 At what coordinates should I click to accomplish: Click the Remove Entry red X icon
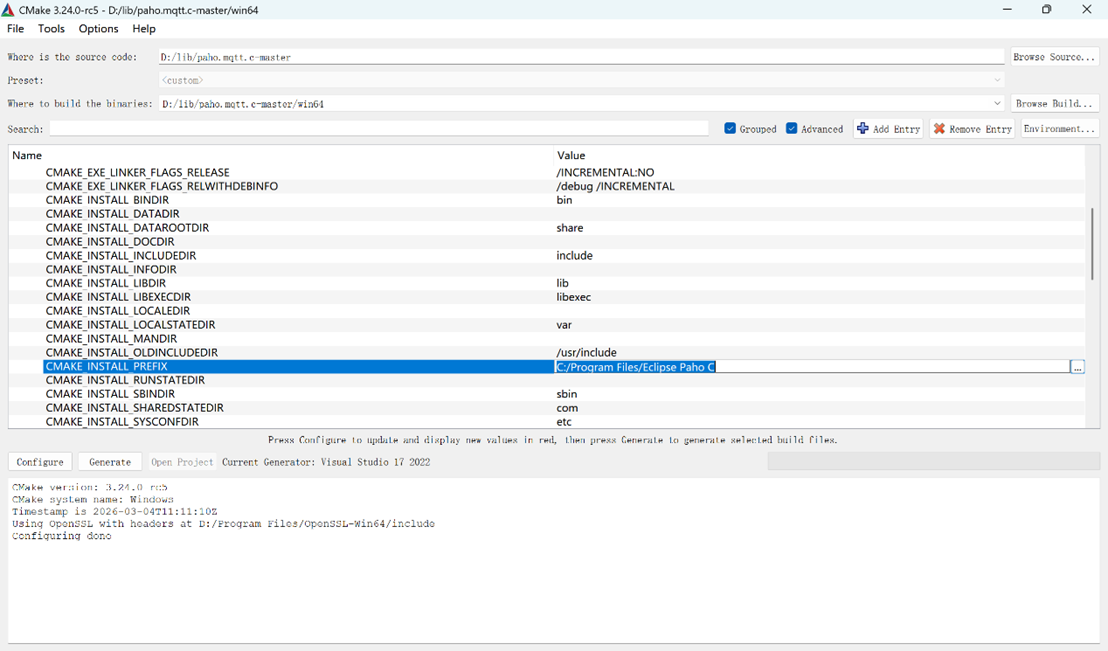939,129
